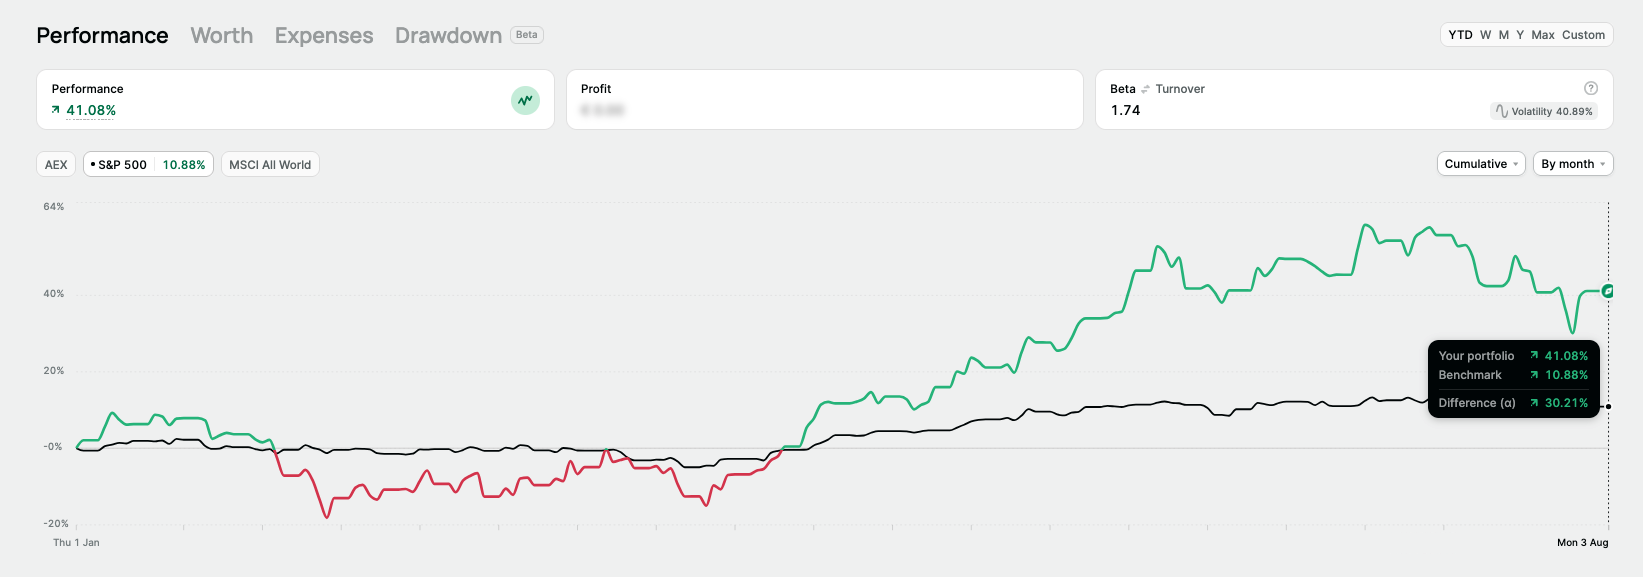Click the swap icon between Beta and Turnover

tap(1145, 89)
